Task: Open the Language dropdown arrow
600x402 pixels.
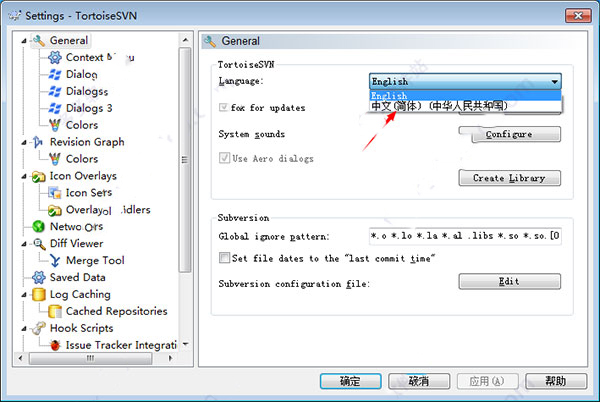Action: coord(554,81)
